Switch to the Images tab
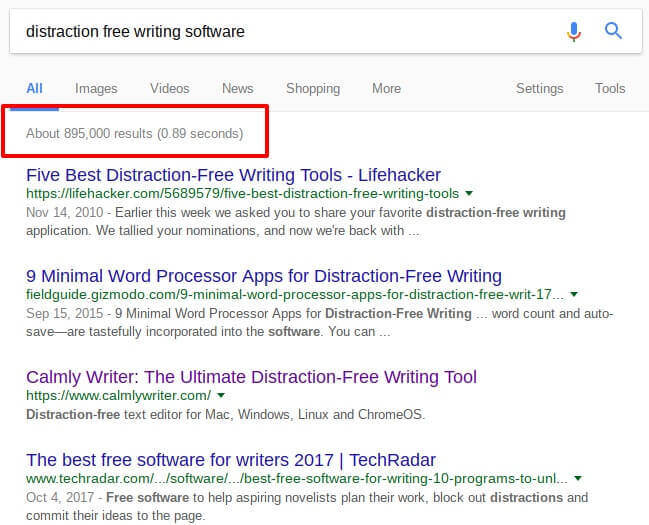Viewport: 649px width, 525px height. pos(96,88)
